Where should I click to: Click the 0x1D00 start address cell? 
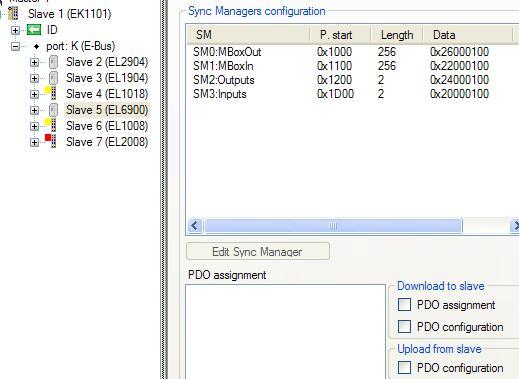point(335,94)
